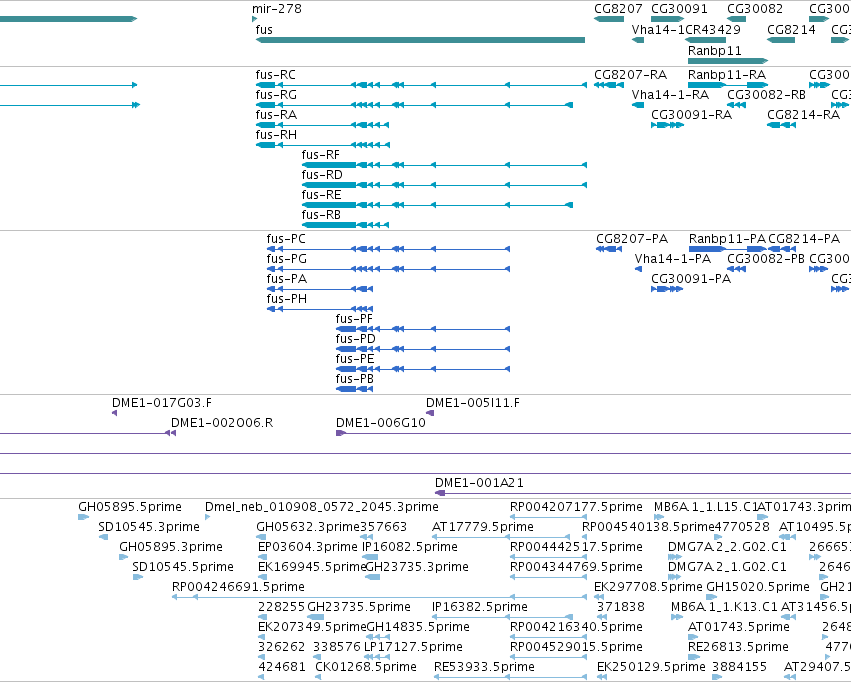The image size is (851, 682).
Task: Select EST IP16082.5prime
Action: (x=370, y=557)
